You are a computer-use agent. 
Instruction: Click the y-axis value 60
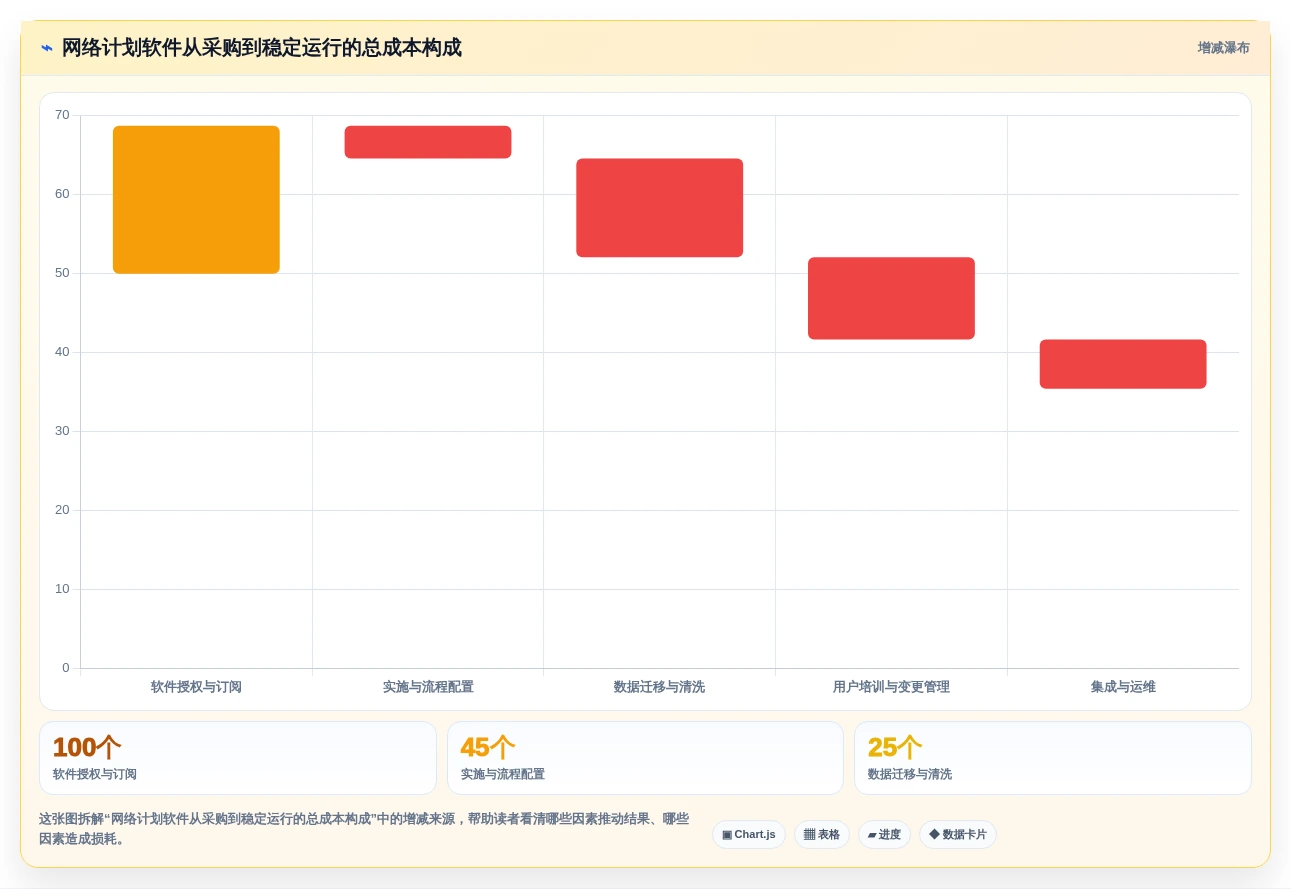coord(62,194)
